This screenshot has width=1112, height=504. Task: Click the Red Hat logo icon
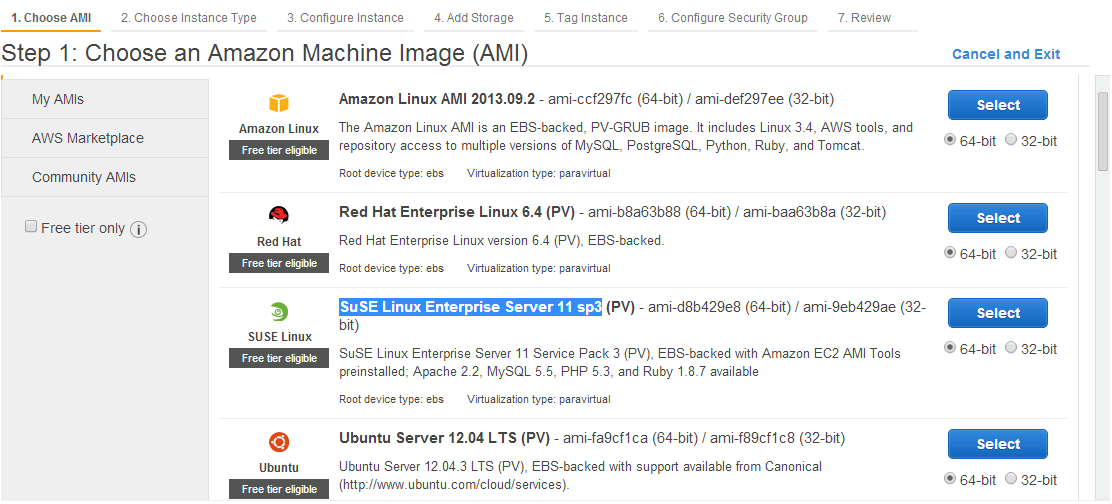[279, 215]
